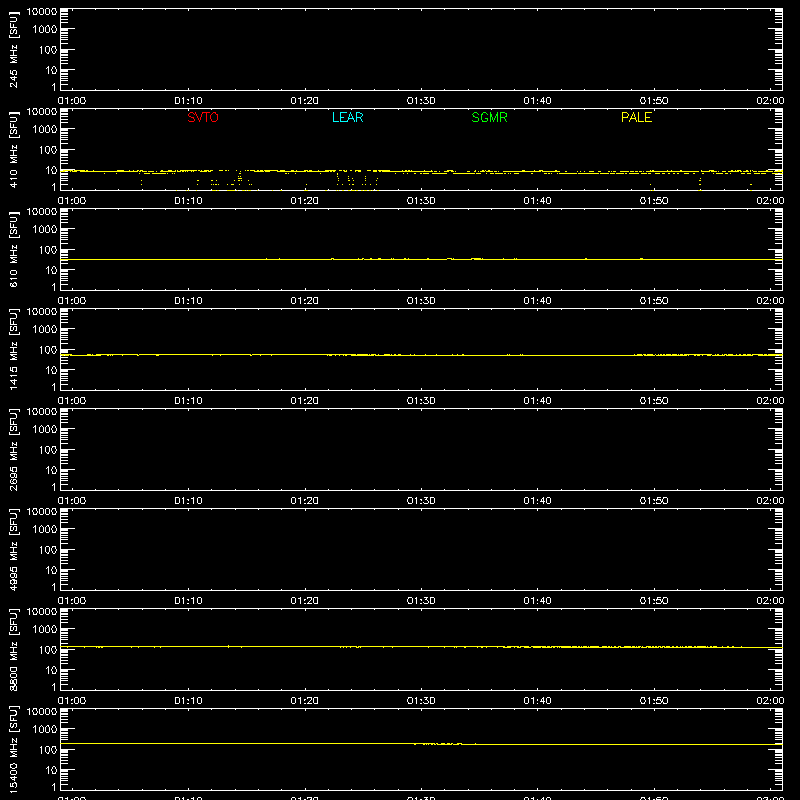Click the 100 tick label on 4995 MHz axis
Image resolution: width=800 pixels, height=800 pixels.
48,550
